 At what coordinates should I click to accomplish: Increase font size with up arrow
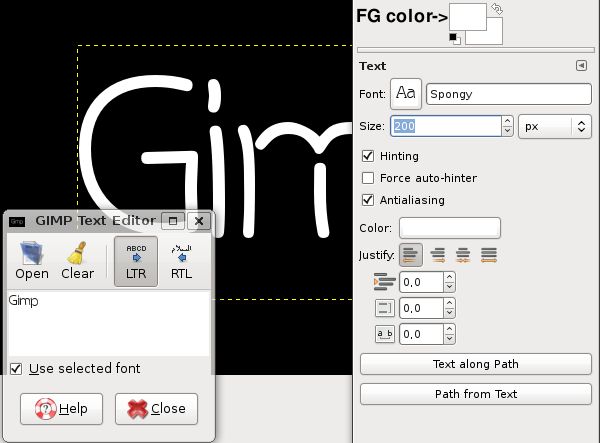[507, 121]
